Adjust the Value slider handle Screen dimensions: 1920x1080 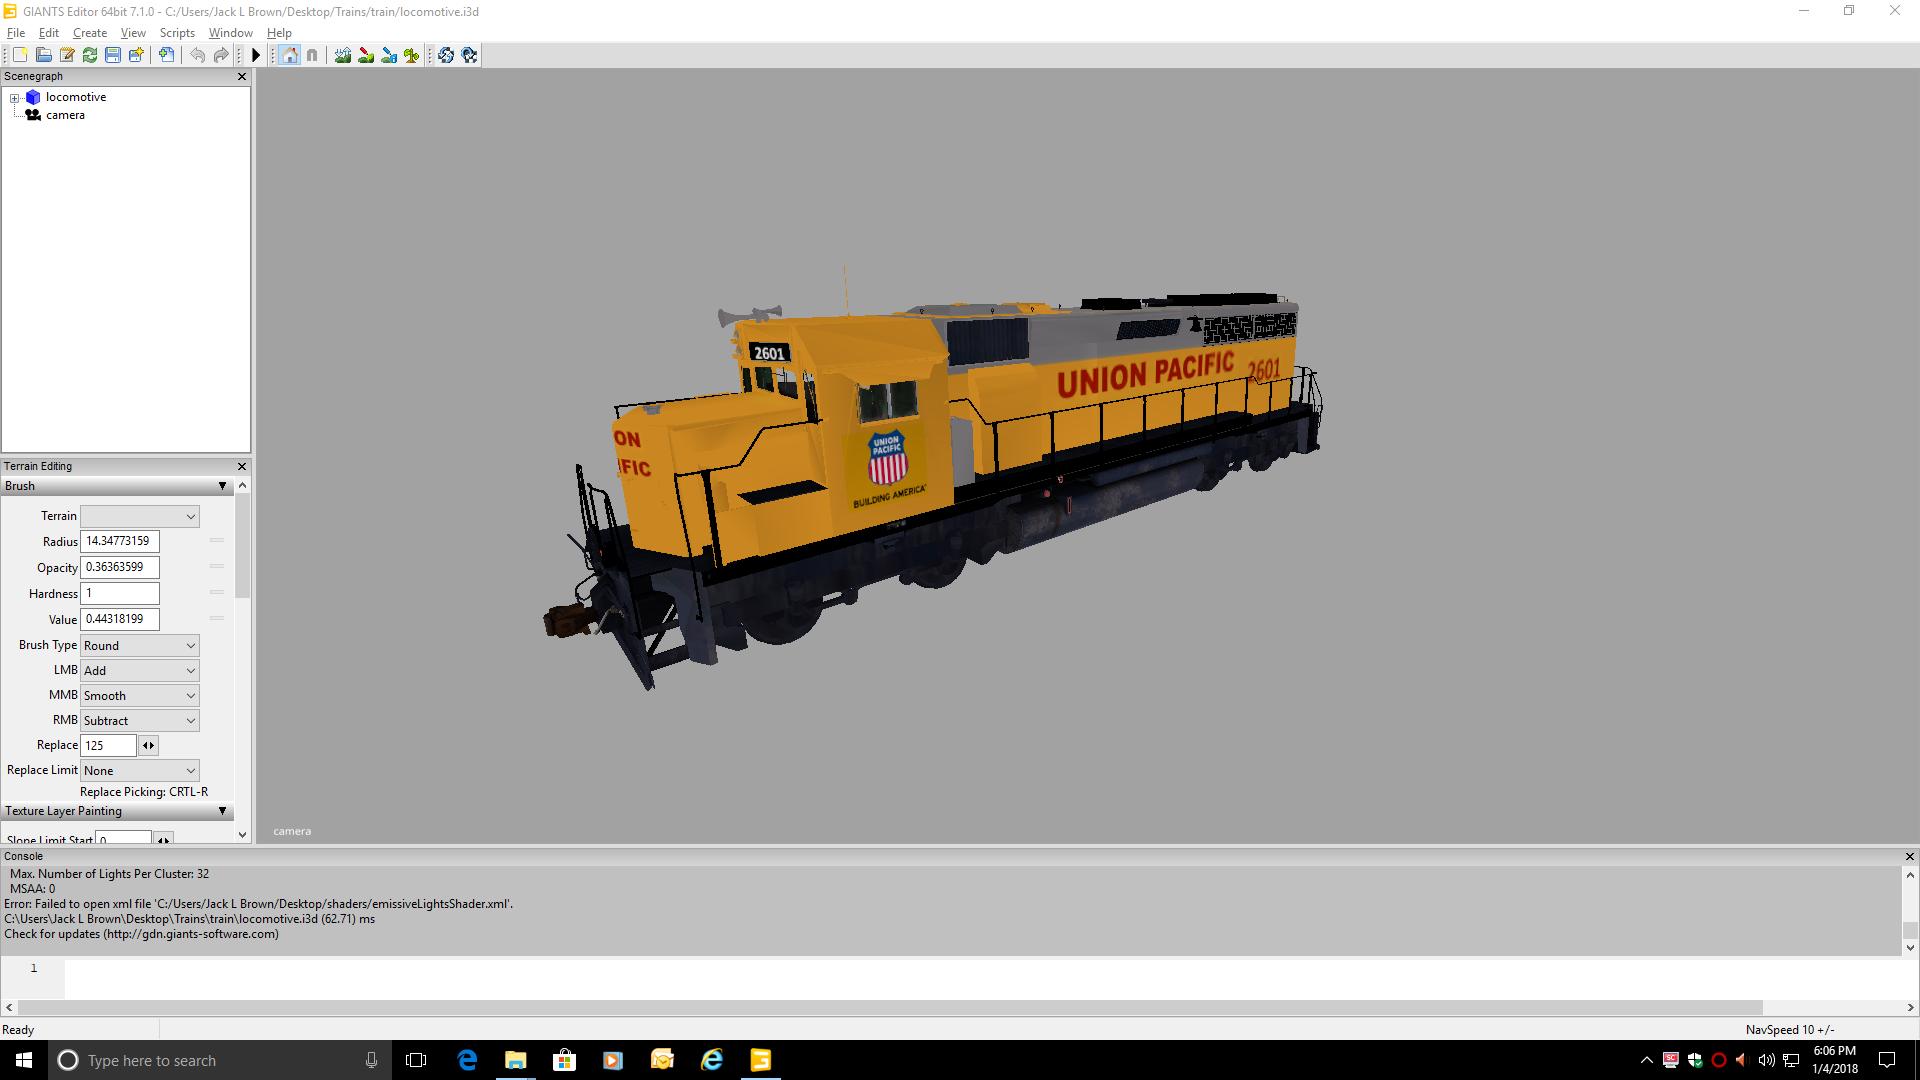(x=217, y=618)
